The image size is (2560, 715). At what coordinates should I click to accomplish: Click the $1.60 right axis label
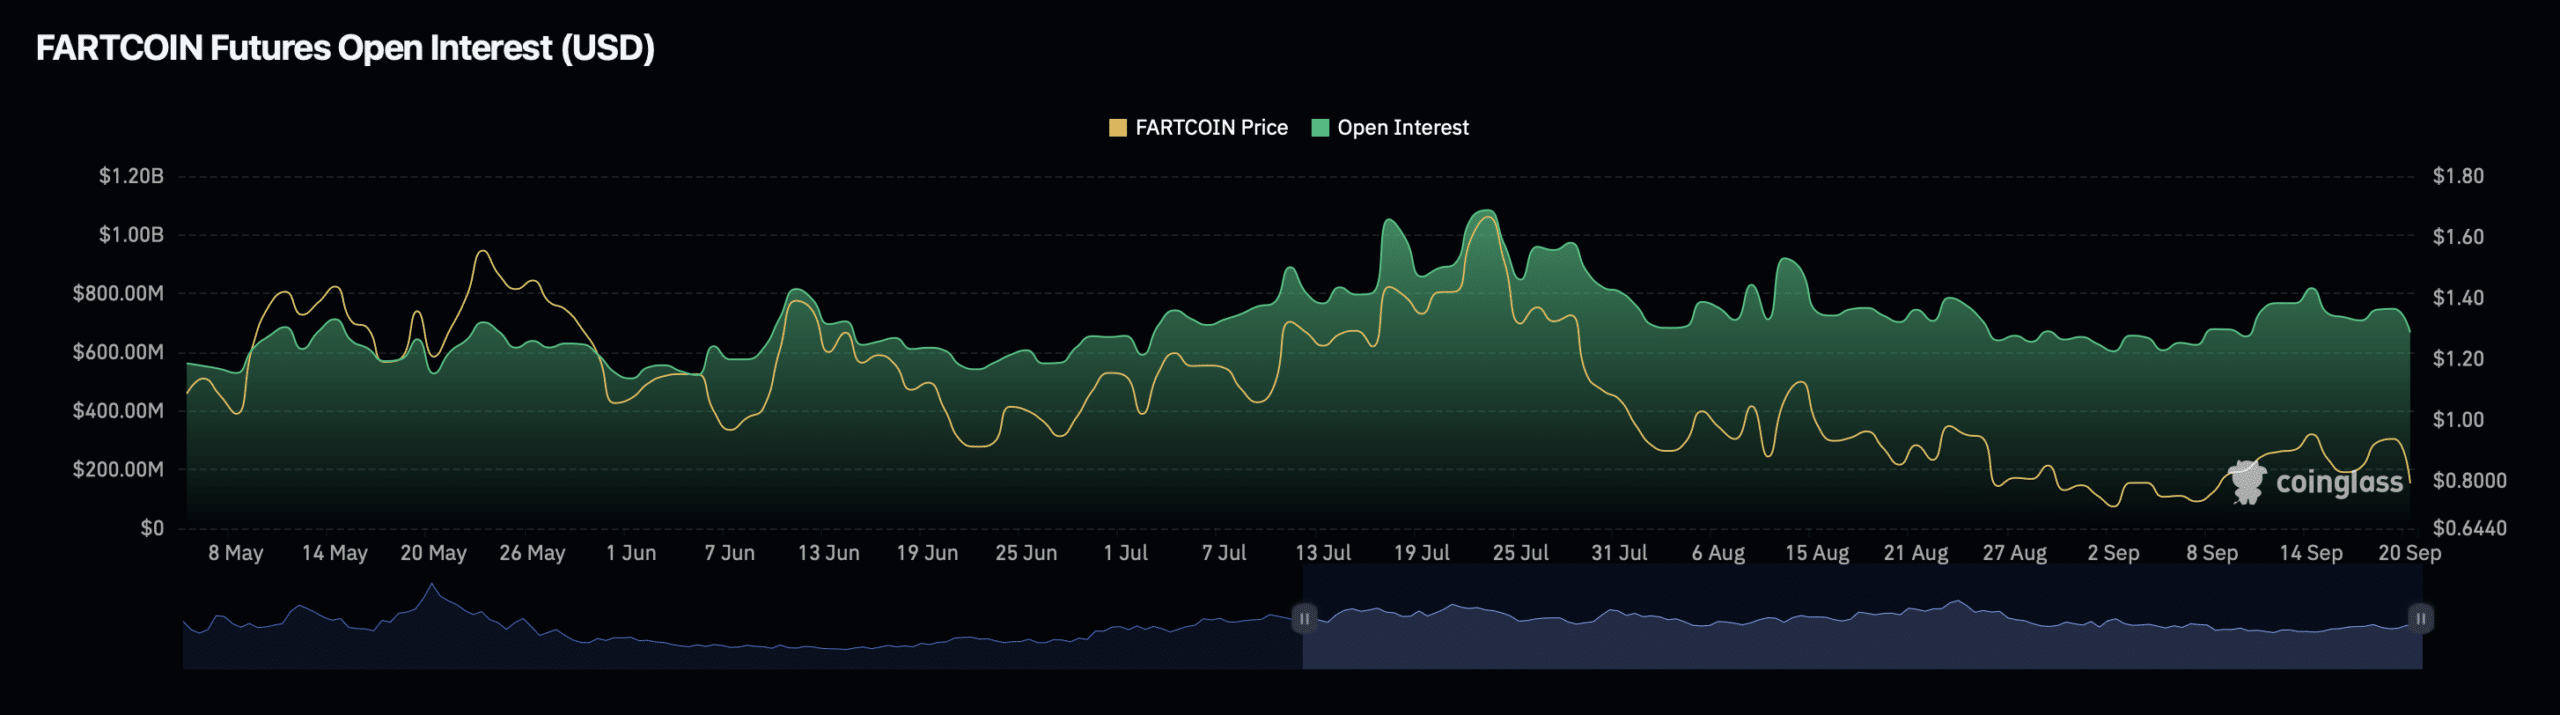click(2458, 237)
